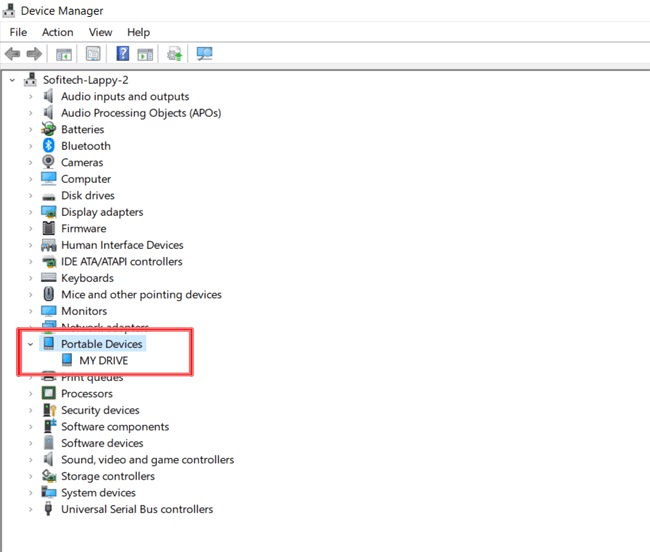Image resolution: width=650 pixels, height=552 pixels.
Task: Click the Update device driver toolbar icon
Action: (175, 54)
